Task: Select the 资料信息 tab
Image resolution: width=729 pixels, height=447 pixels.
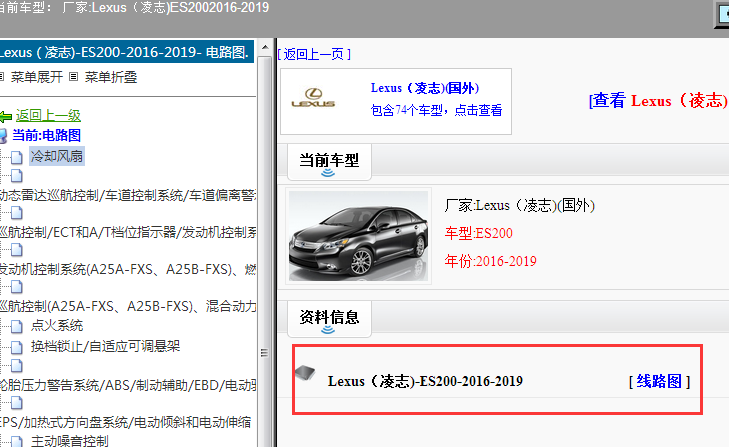Action: 329,319
